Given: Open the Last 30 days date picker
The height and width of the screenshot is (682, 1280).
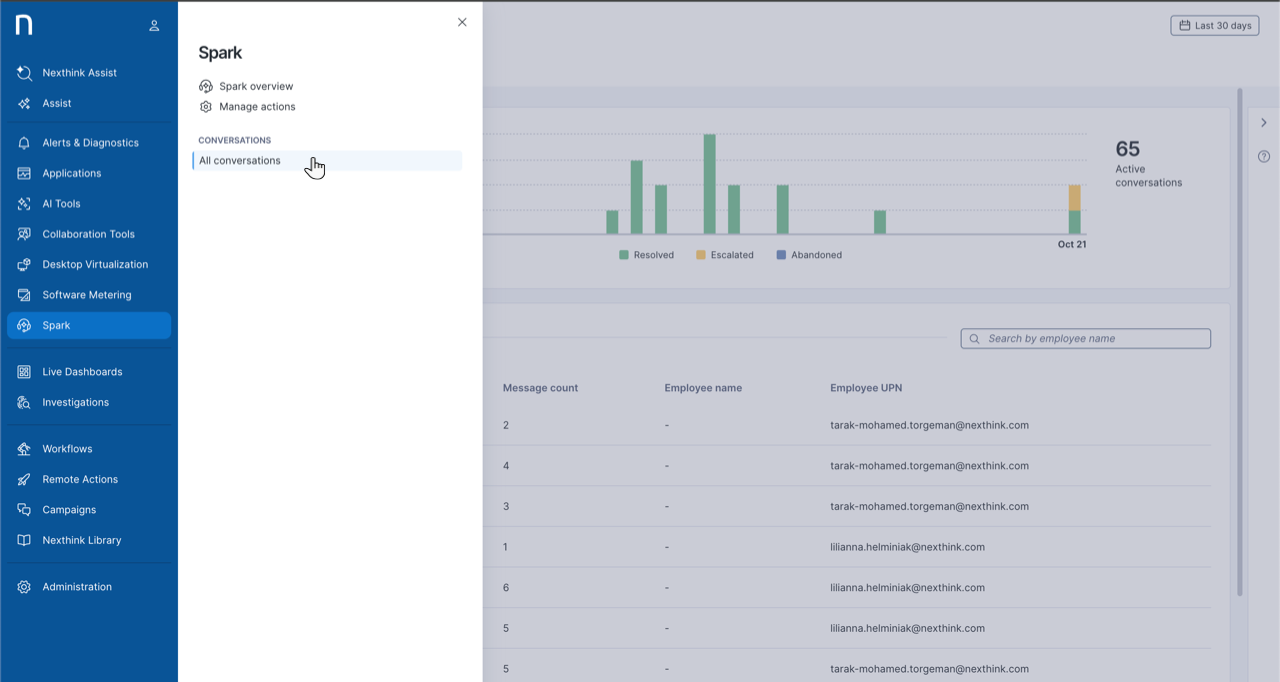Looking at the screenshot, I should tap(1214, 26).
